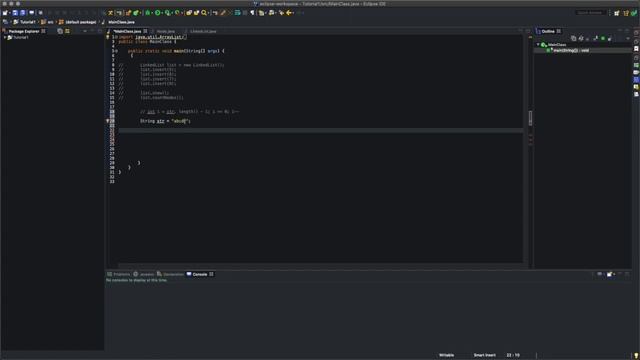Minimize the editor area

(520, 31)
